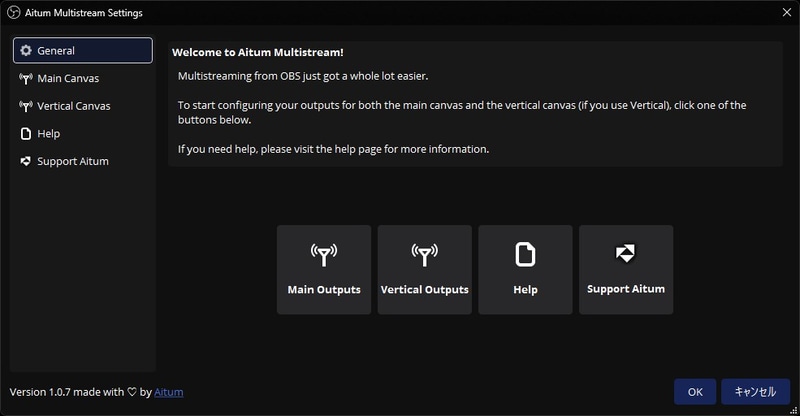This screenshot has height=416, width=800.
Task: Click the Support Aitum tile button
Action: [x=626, y=270]
